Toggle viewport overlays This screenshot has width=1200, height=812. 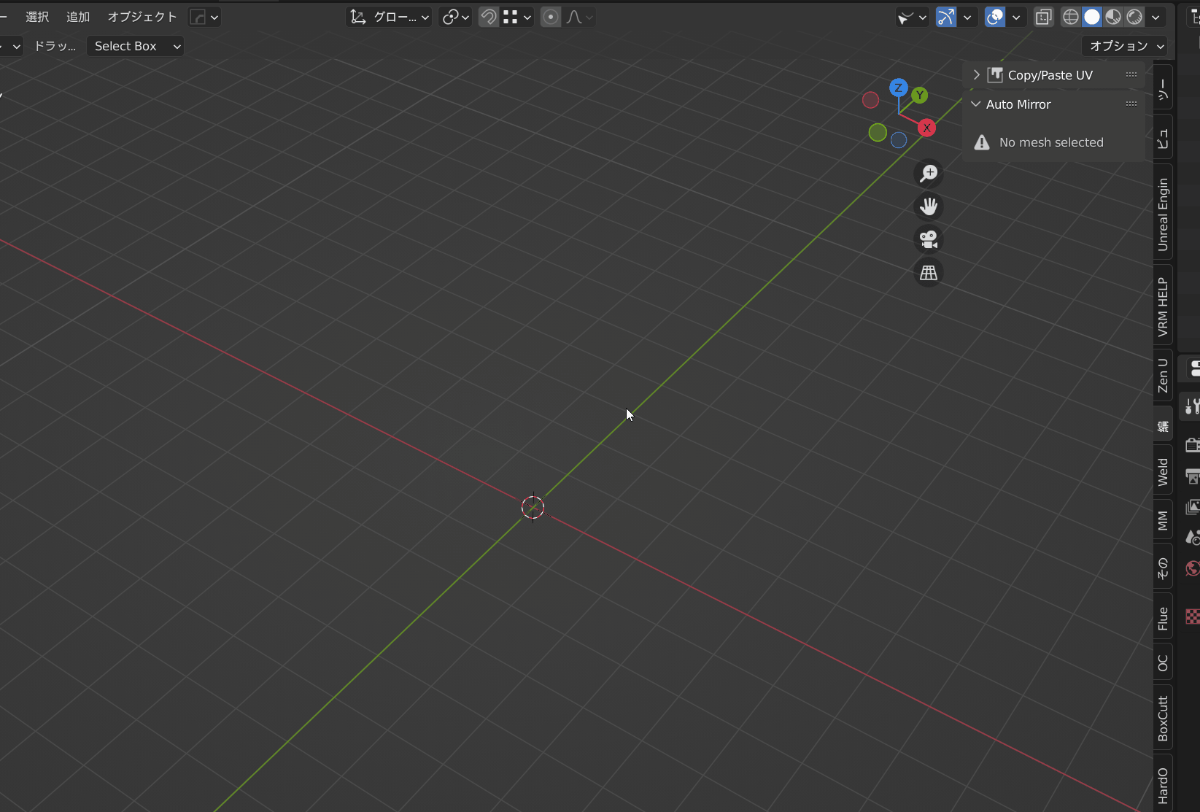pyautogui.click(x=995, y=17)
